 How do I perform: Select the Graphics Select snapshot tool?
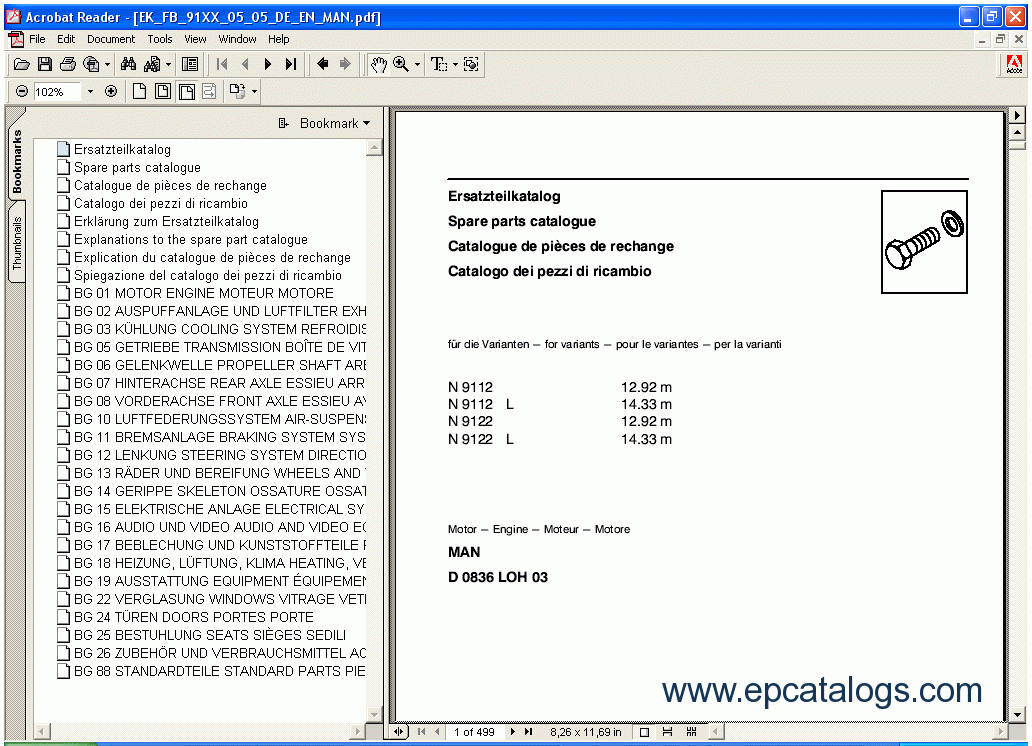pos(471,65)
